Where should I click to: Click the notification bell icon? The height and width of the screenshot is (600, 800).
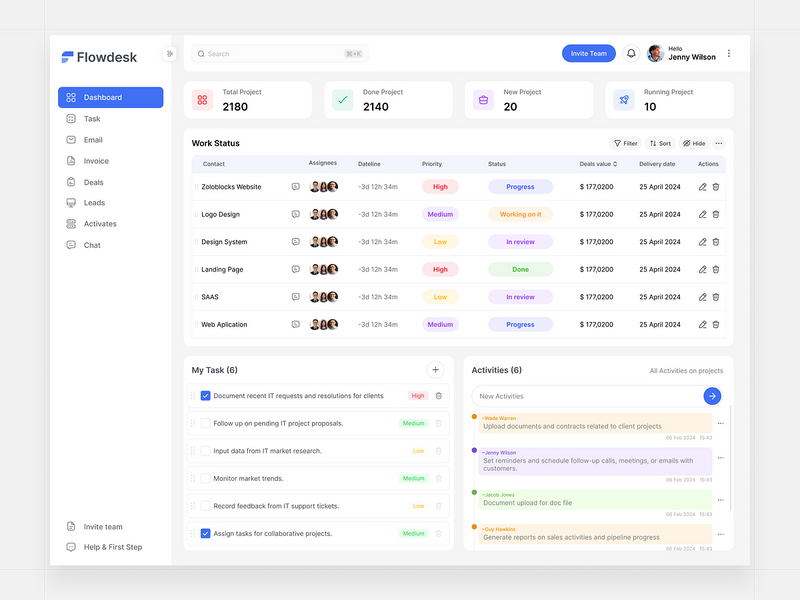tap(630, 53)
